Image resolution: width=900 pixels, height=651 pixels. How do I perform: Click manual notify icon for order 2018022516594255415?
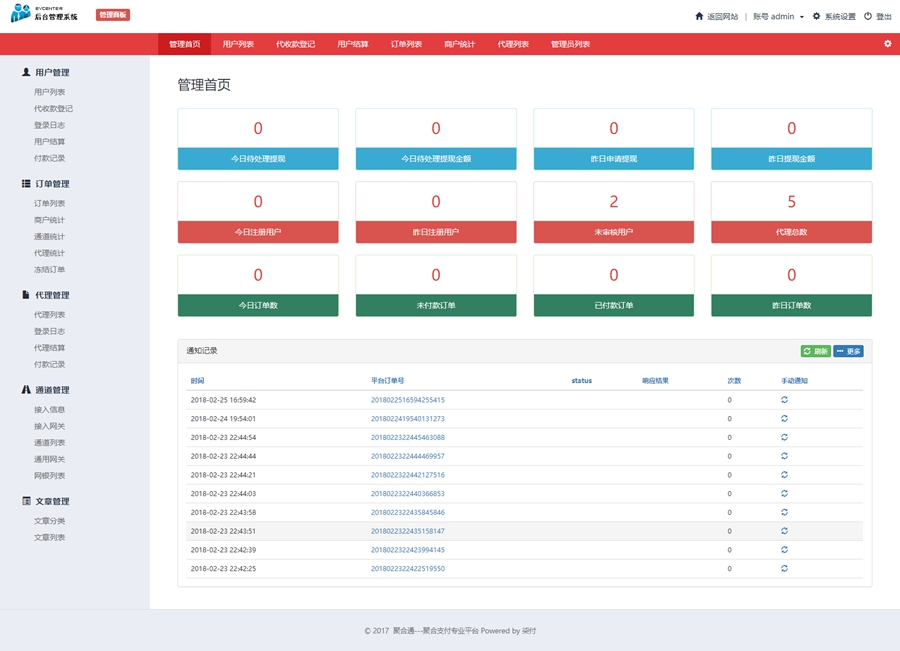click(784, 400)
